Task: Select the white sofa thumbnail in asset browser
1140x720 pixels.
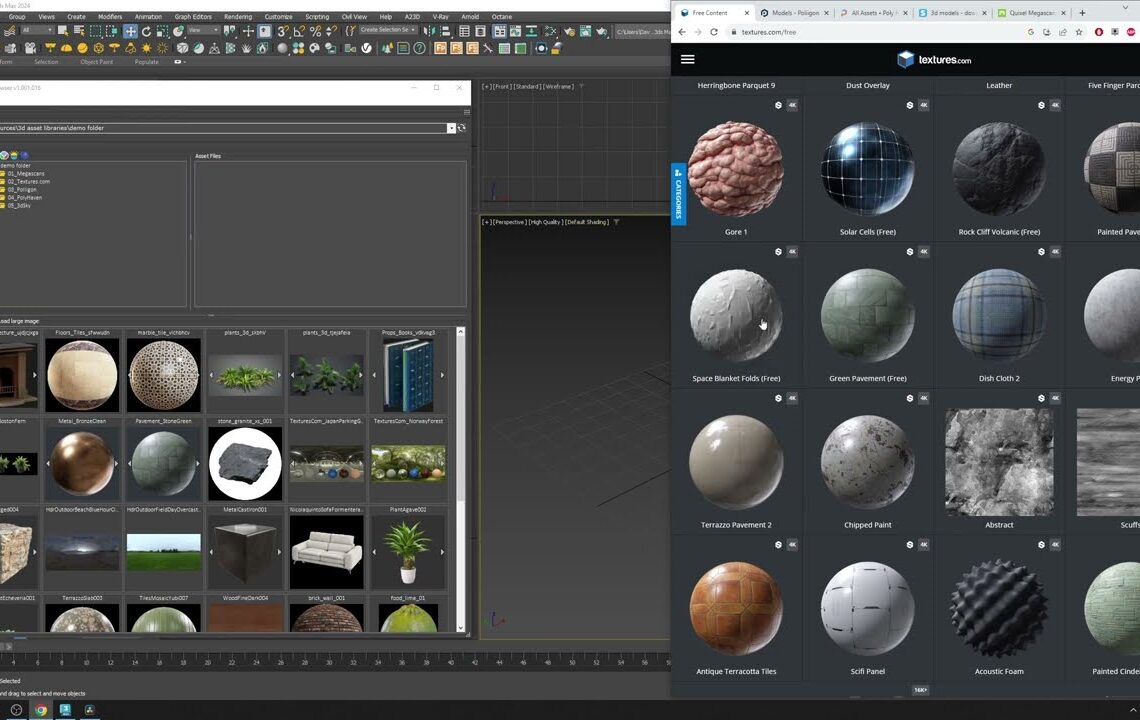Action: [326, 551]
